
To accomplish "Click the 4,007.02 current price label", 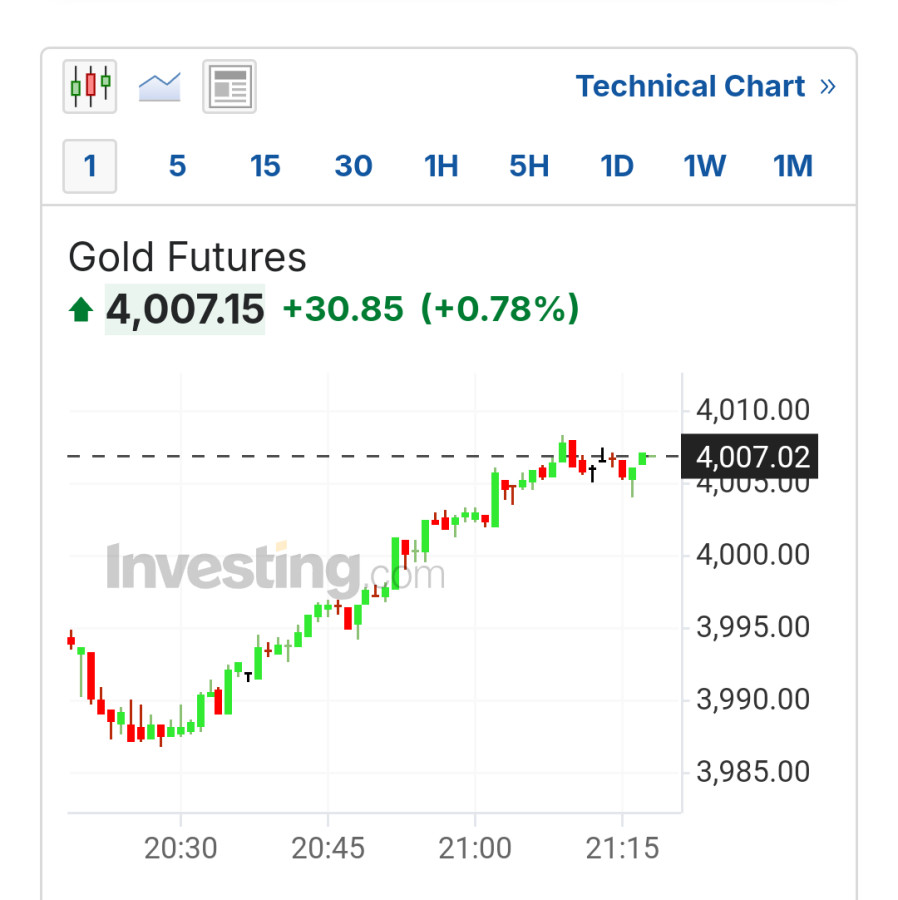I will point(751,457).
